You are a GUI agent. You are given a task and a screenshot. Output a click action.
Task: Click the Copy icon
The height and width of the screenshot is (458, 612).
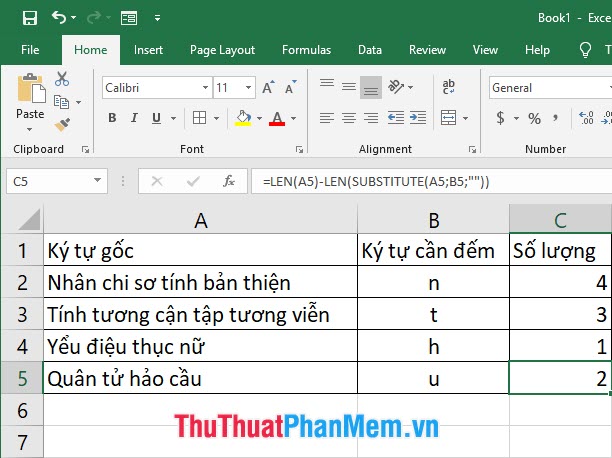61,102
